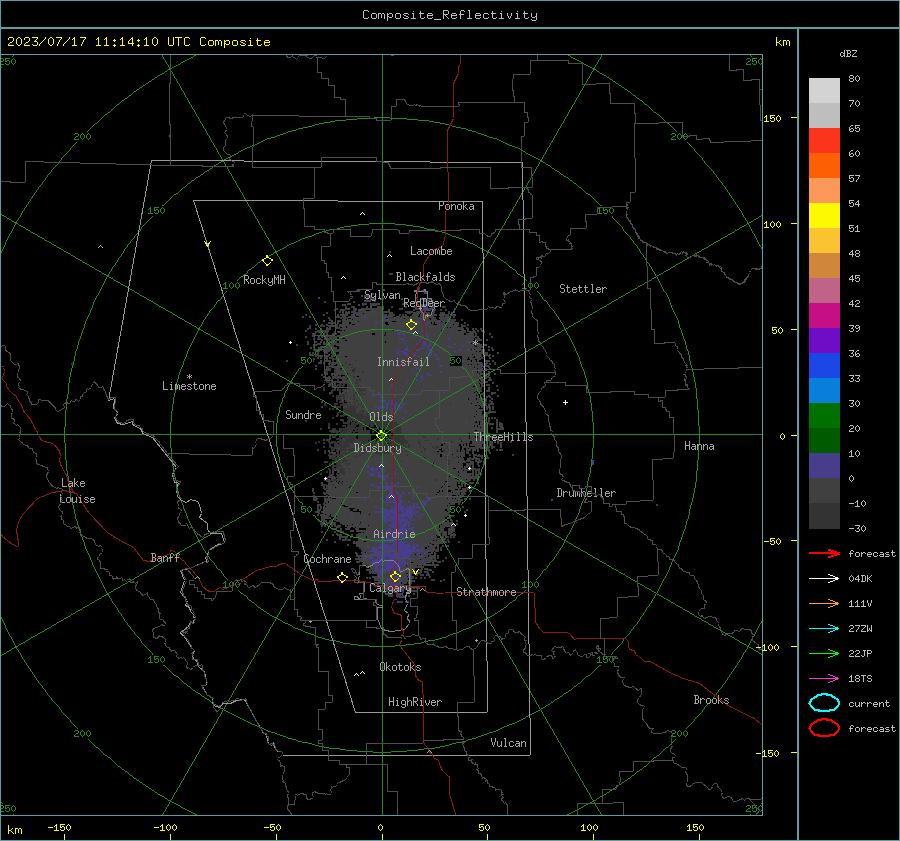Click the Cochrane town label
900x841 pixels.
[x=327, y=559]
